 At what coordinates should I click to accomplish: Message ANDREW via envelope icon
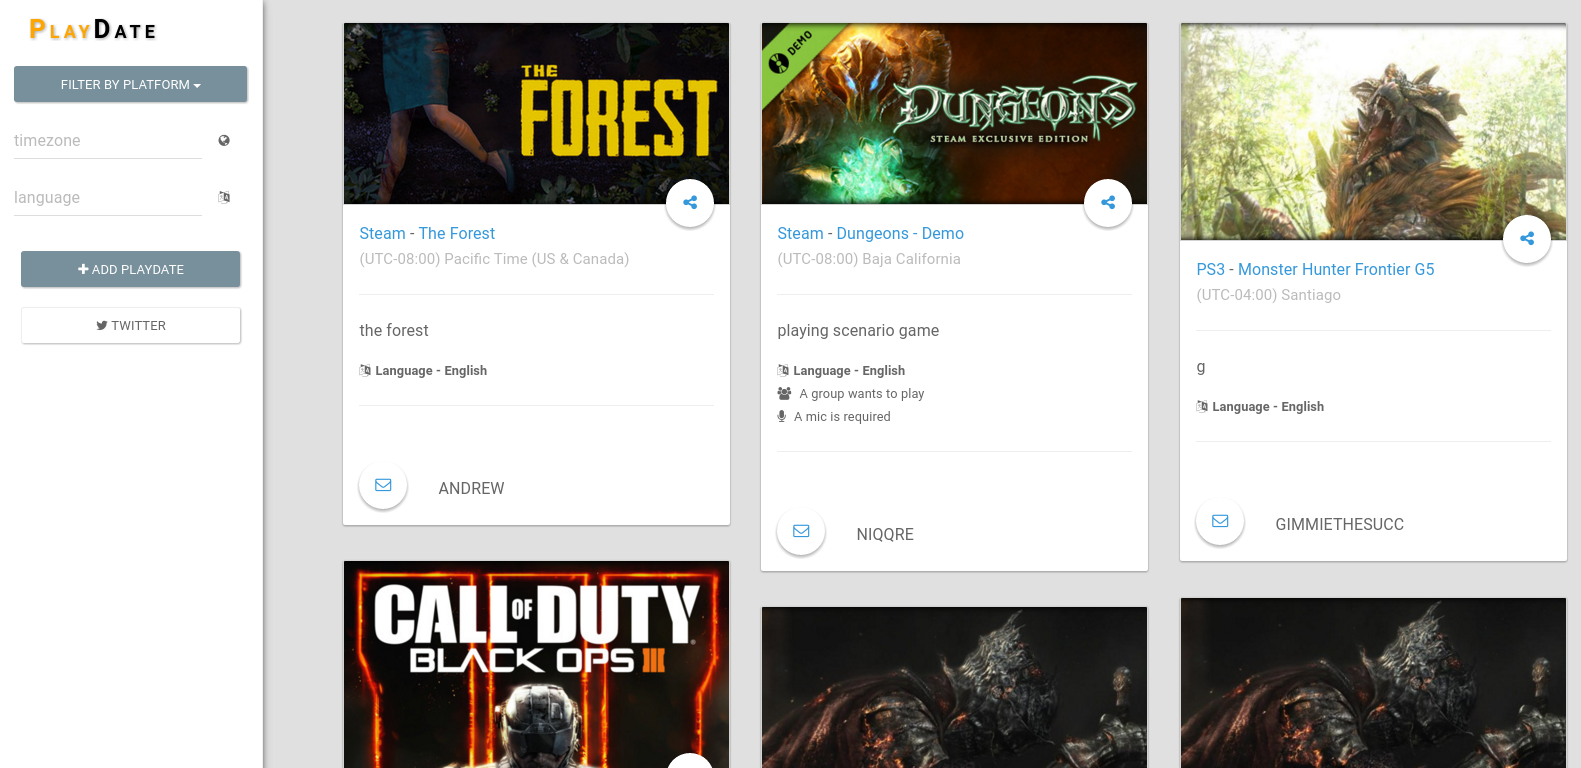[x=383, y=485]
